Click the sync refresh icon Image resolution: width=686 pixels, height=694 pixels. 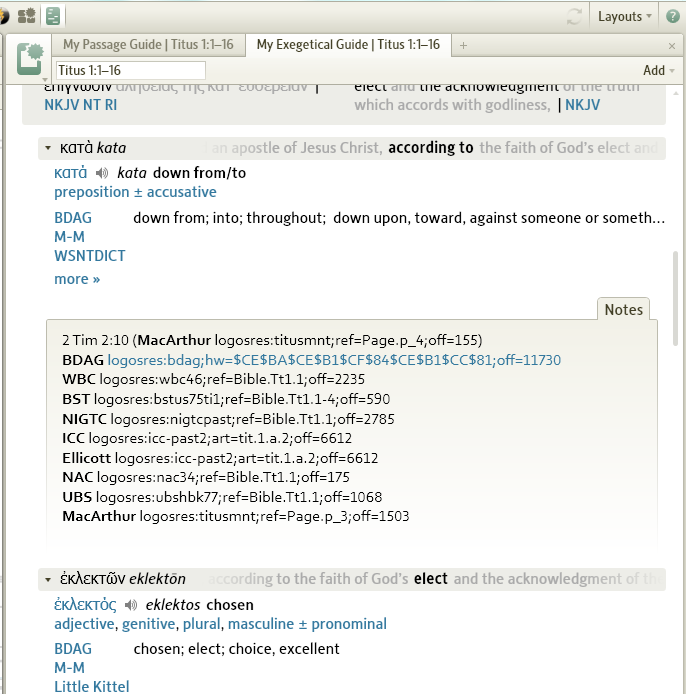pos(574,17)
